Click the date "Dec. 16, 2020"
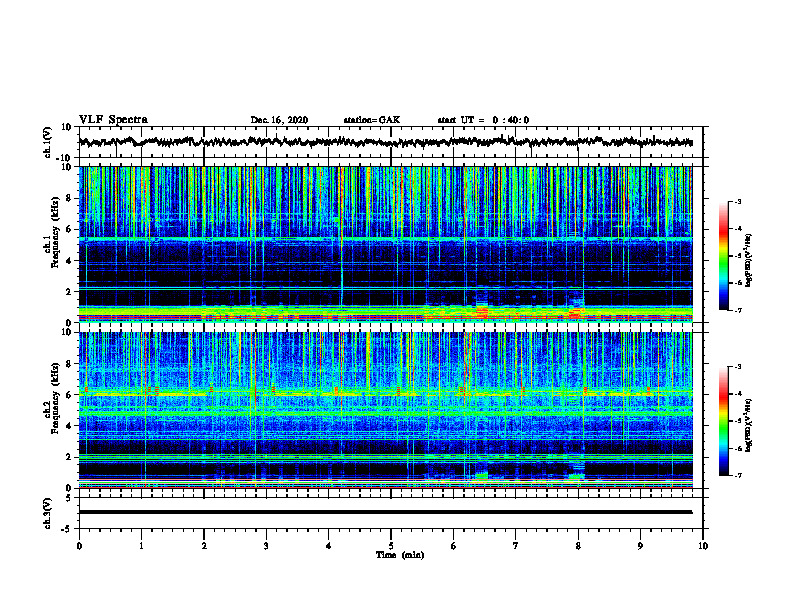This screenshot has width=792, height=612. [x=279, y=120]
